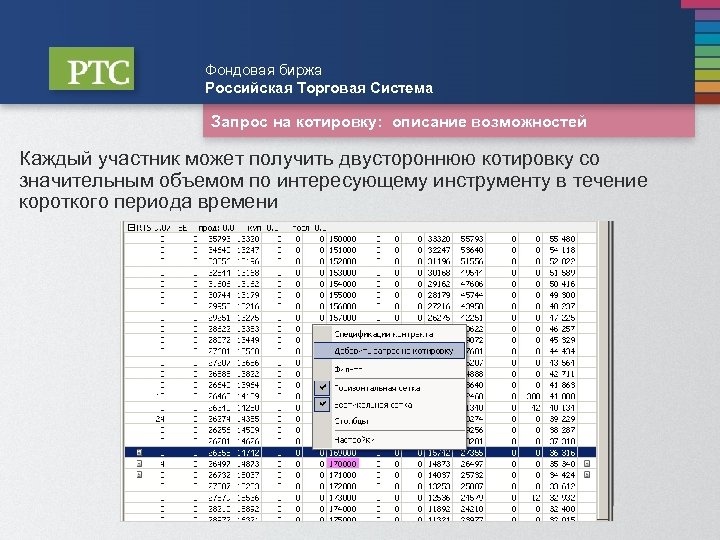Click the last-column value 41 869
The height and width of the screenshot is (540, 720).
coord(562,385)
